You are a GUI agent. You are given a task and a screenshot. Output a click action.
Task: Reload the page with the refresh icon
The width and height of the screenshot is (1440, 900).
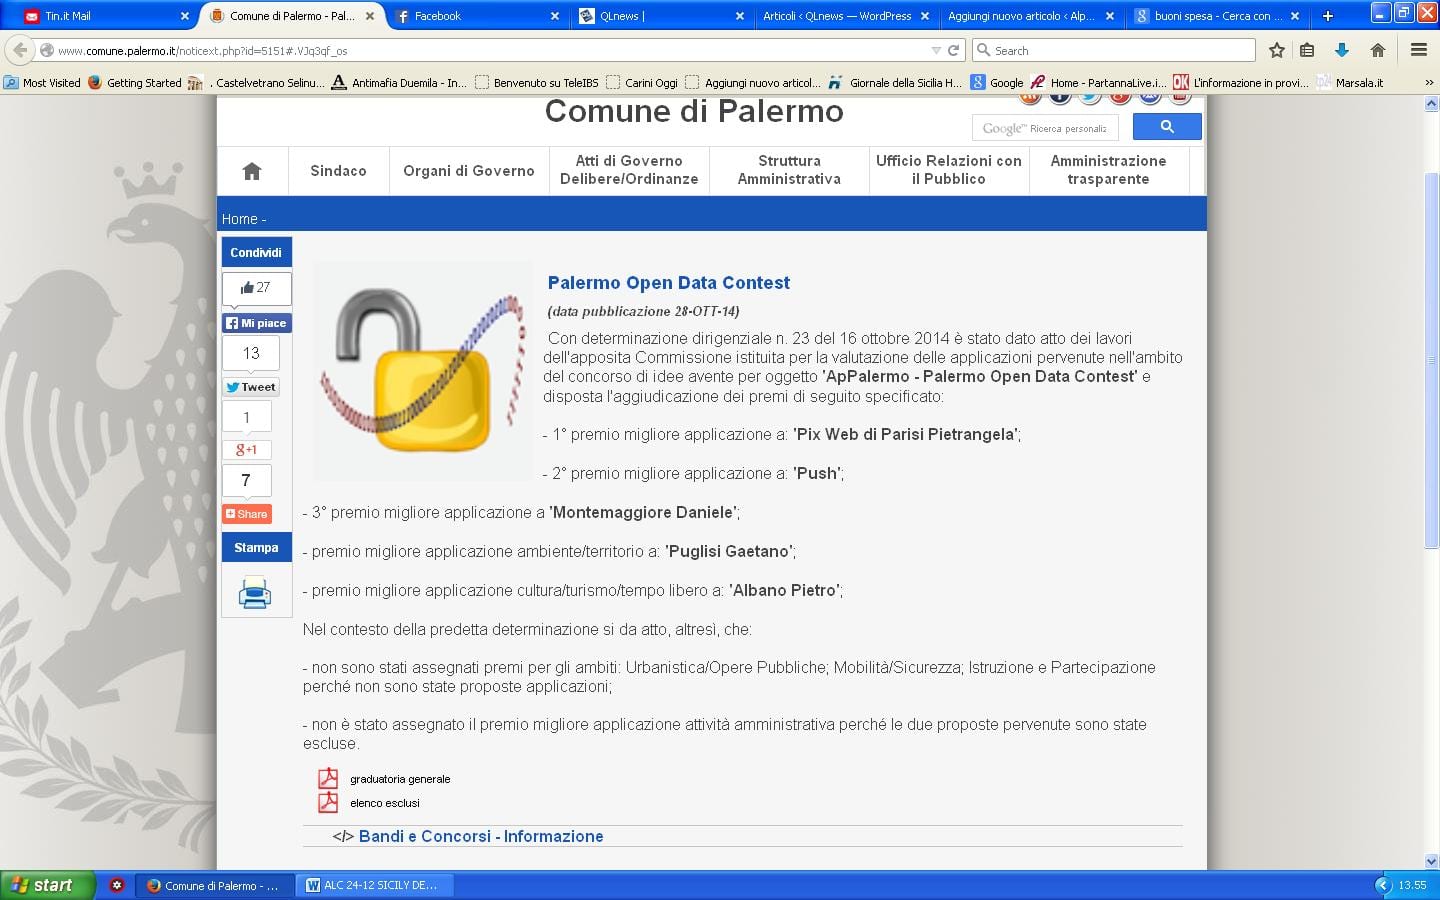point(954,50)
